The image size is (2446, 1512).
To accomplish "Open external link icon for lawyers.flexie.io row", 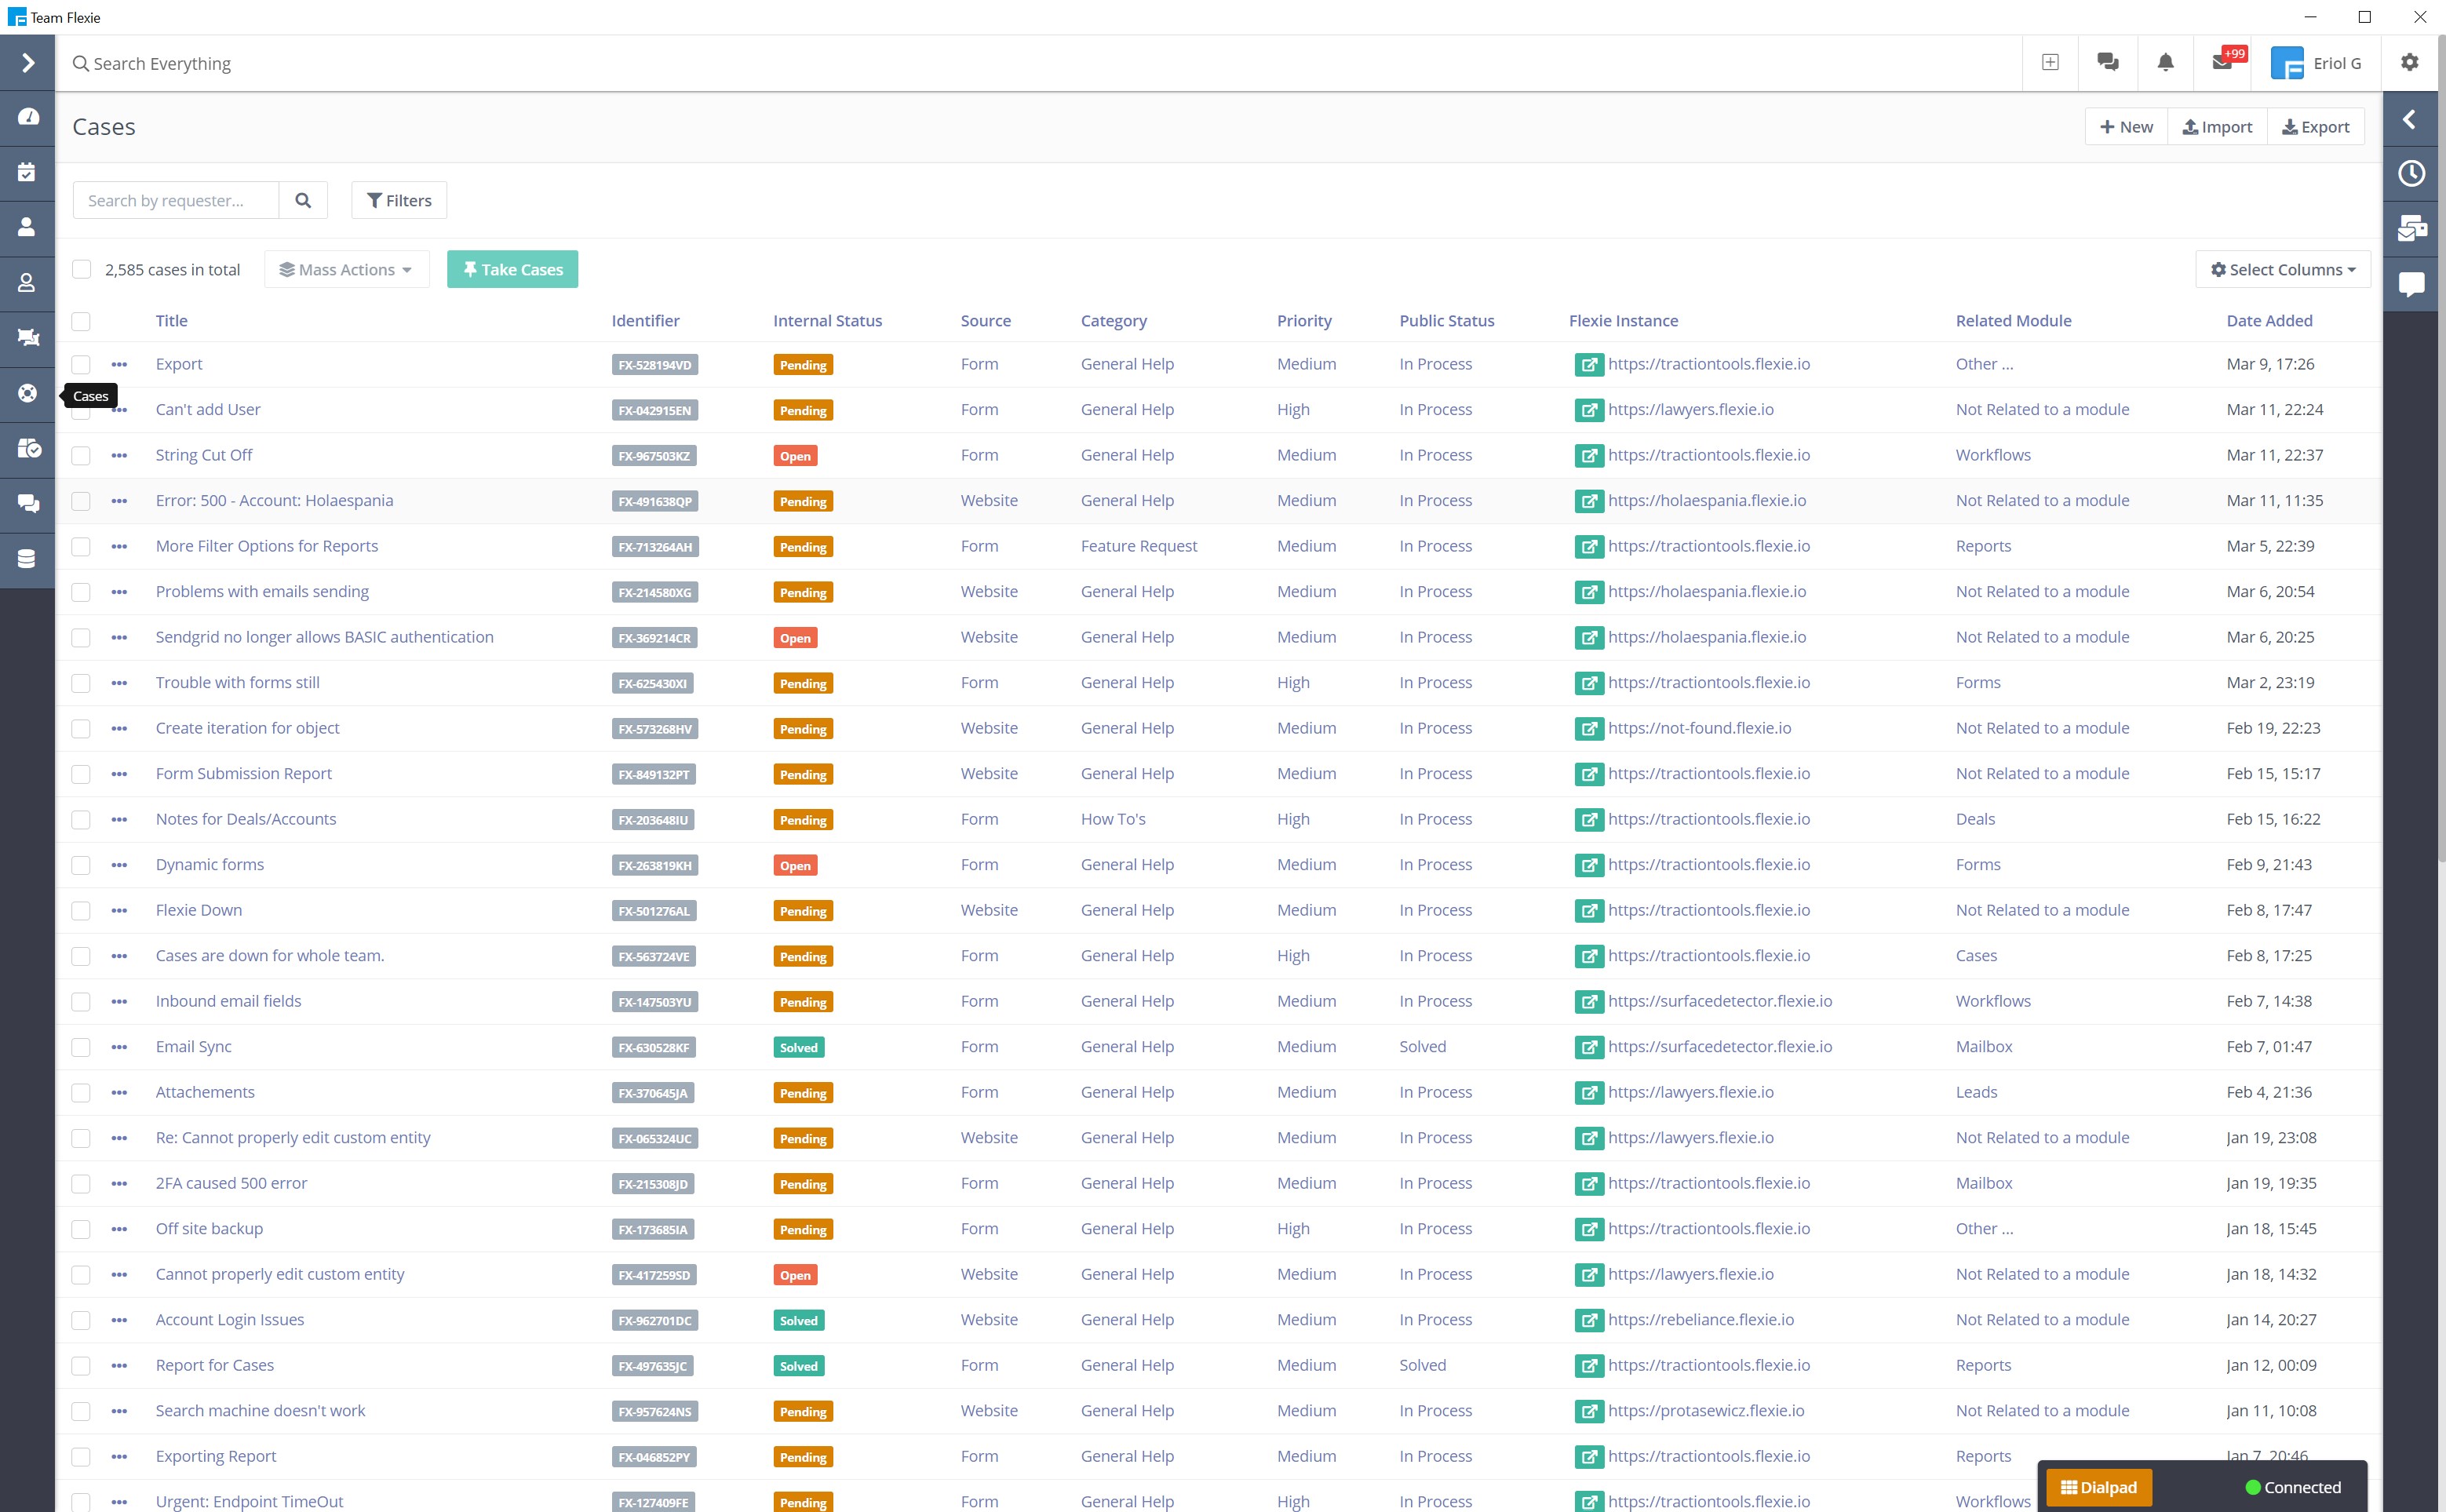I will (x=1588, y=410).
